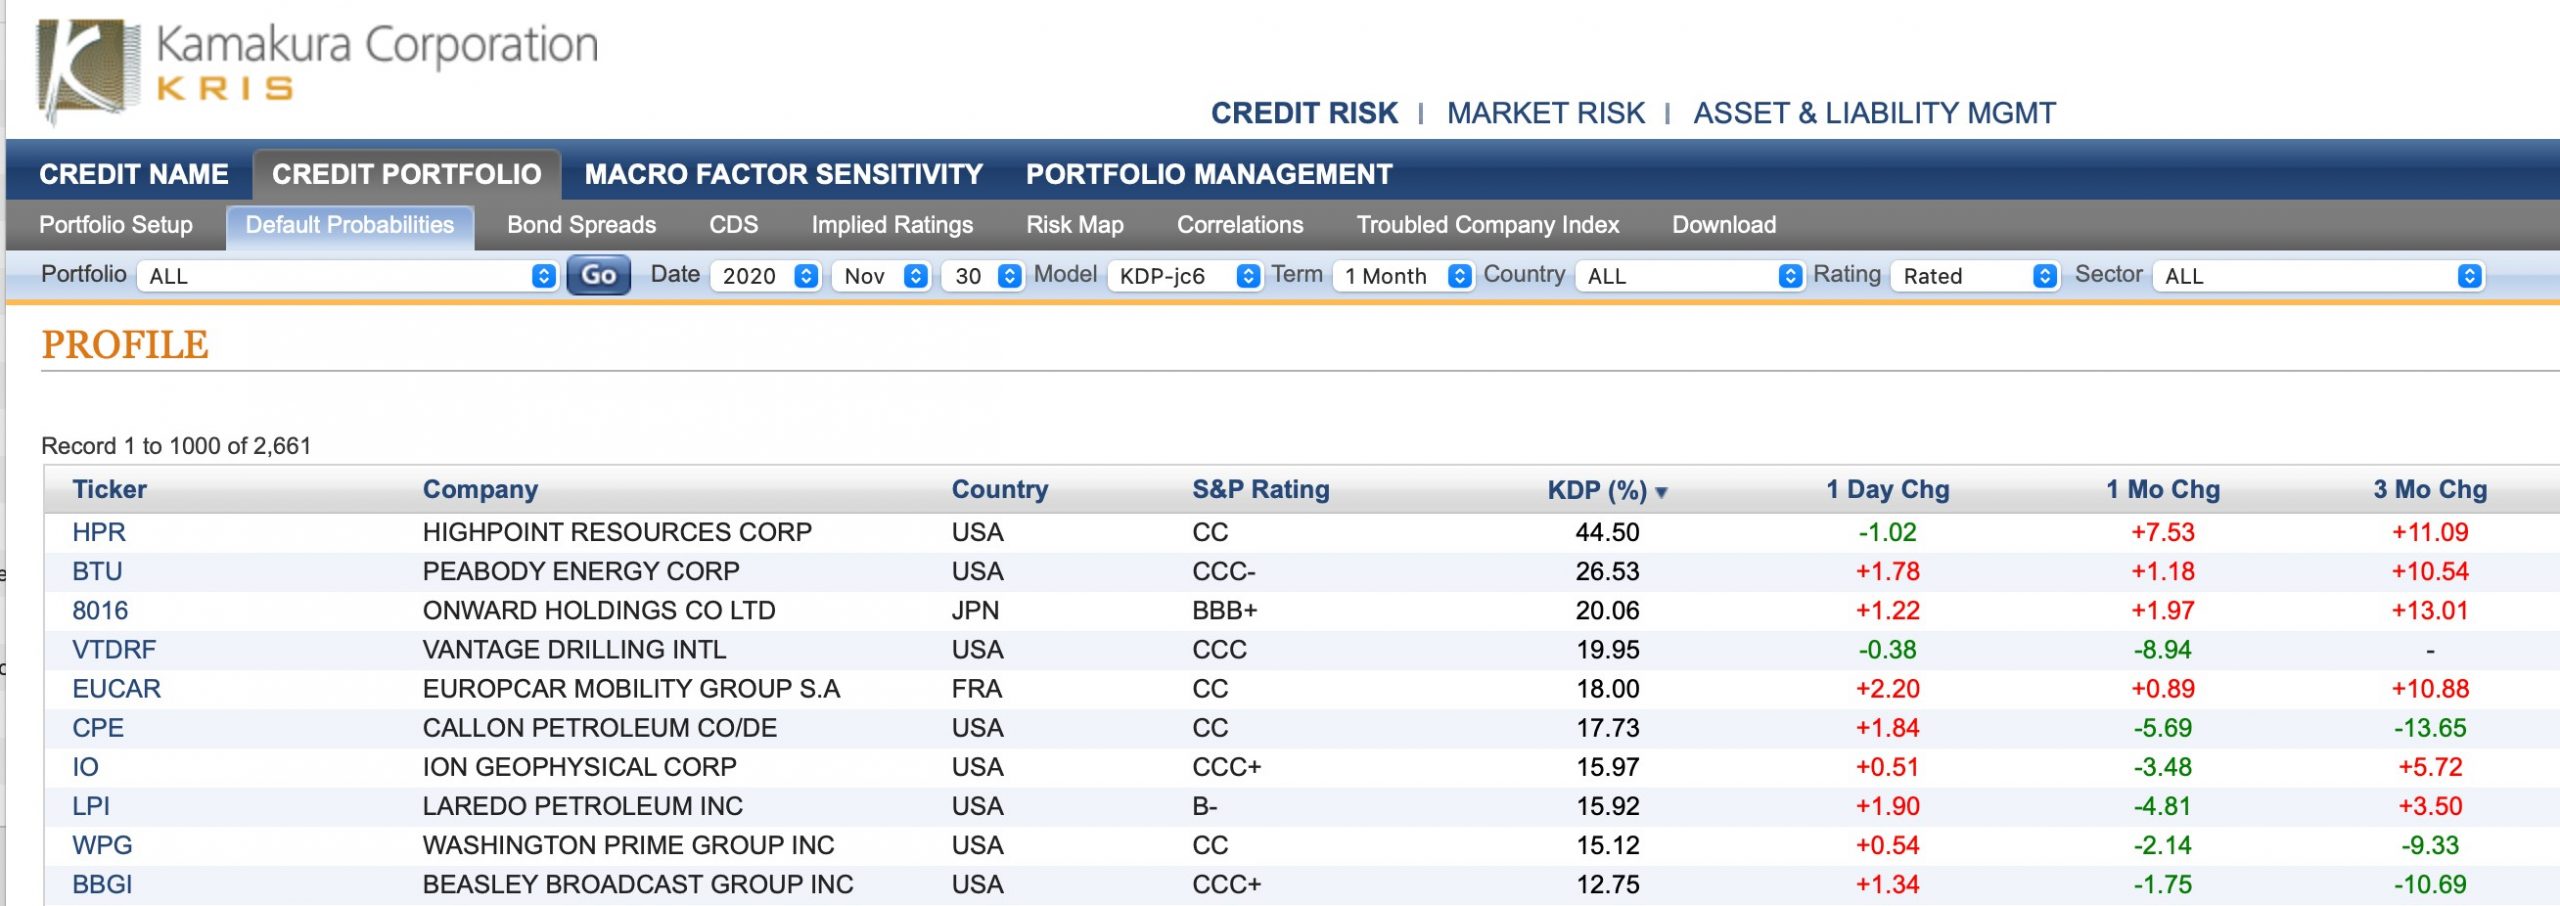Click the +13.01 three-month change value

[x=2430, y=610]
